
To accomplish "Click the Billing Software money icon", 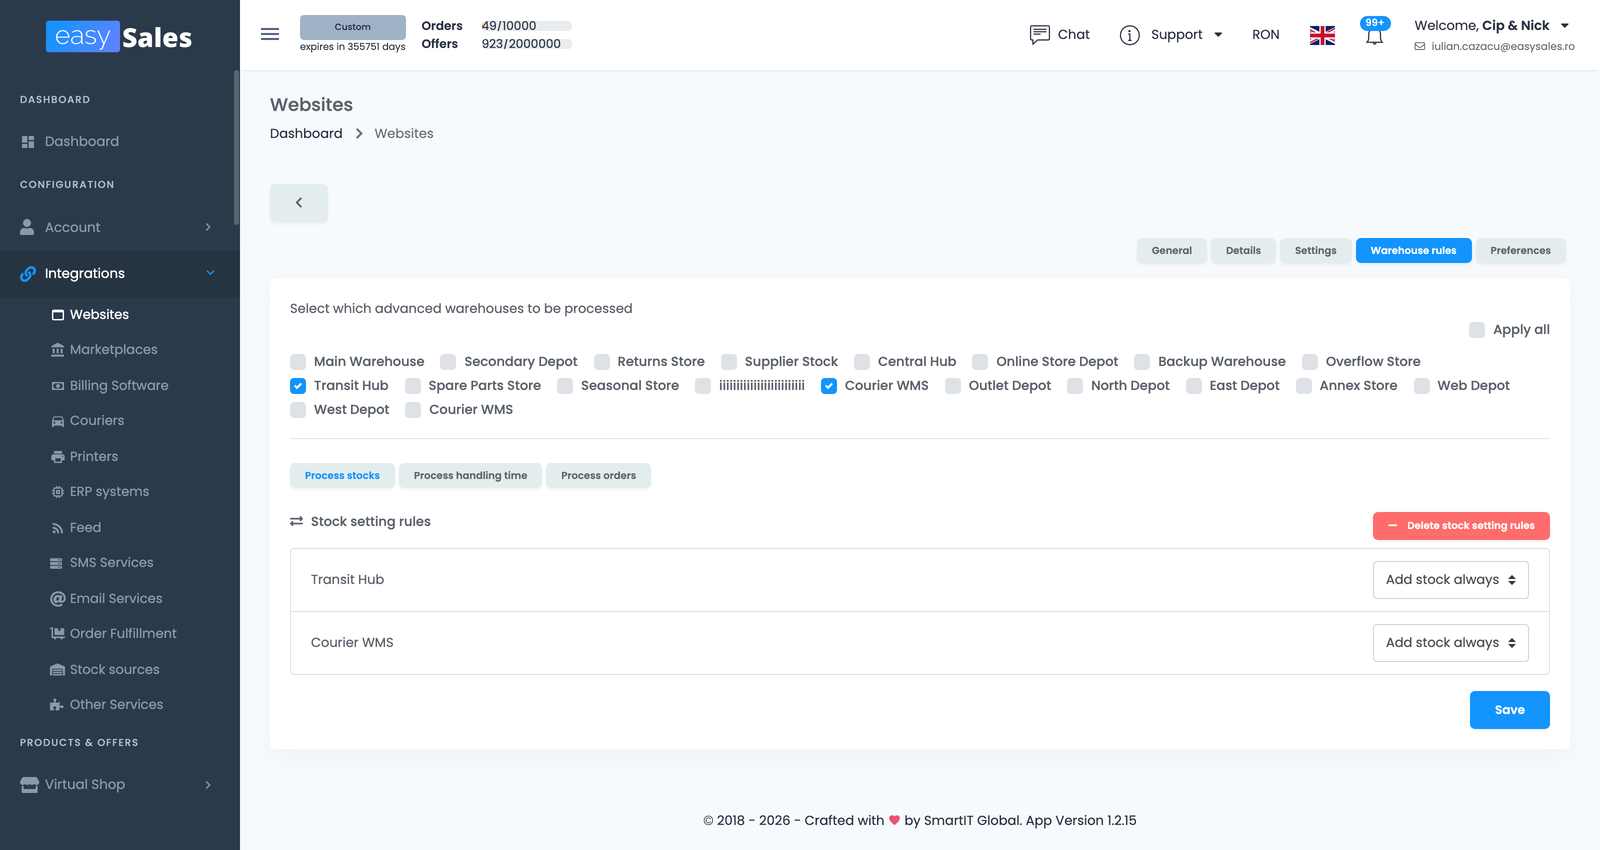I will [58, 386].
